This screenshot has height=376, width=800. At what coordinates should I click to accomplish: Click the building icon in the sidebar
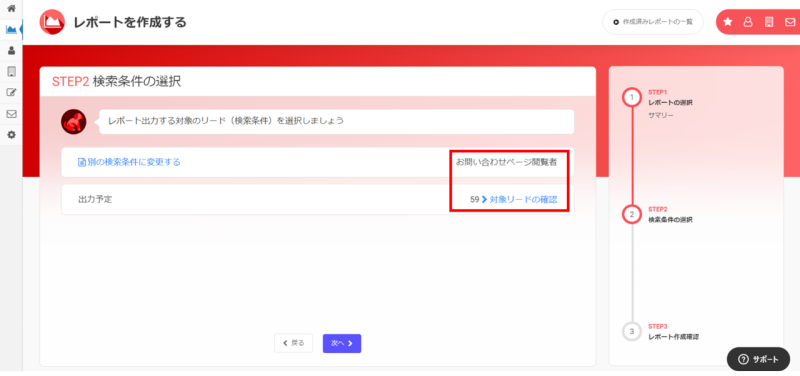coord(11,71)
